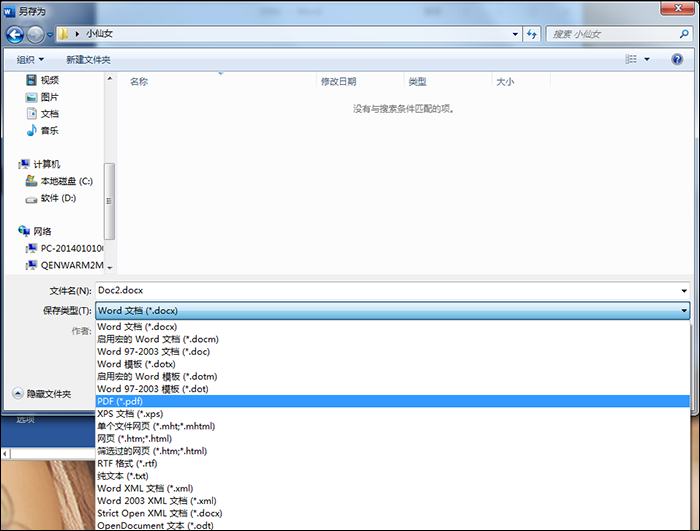700x531 pixels.
Task: Select 音乐 in the navigation pane
Action: click(42, 130)
